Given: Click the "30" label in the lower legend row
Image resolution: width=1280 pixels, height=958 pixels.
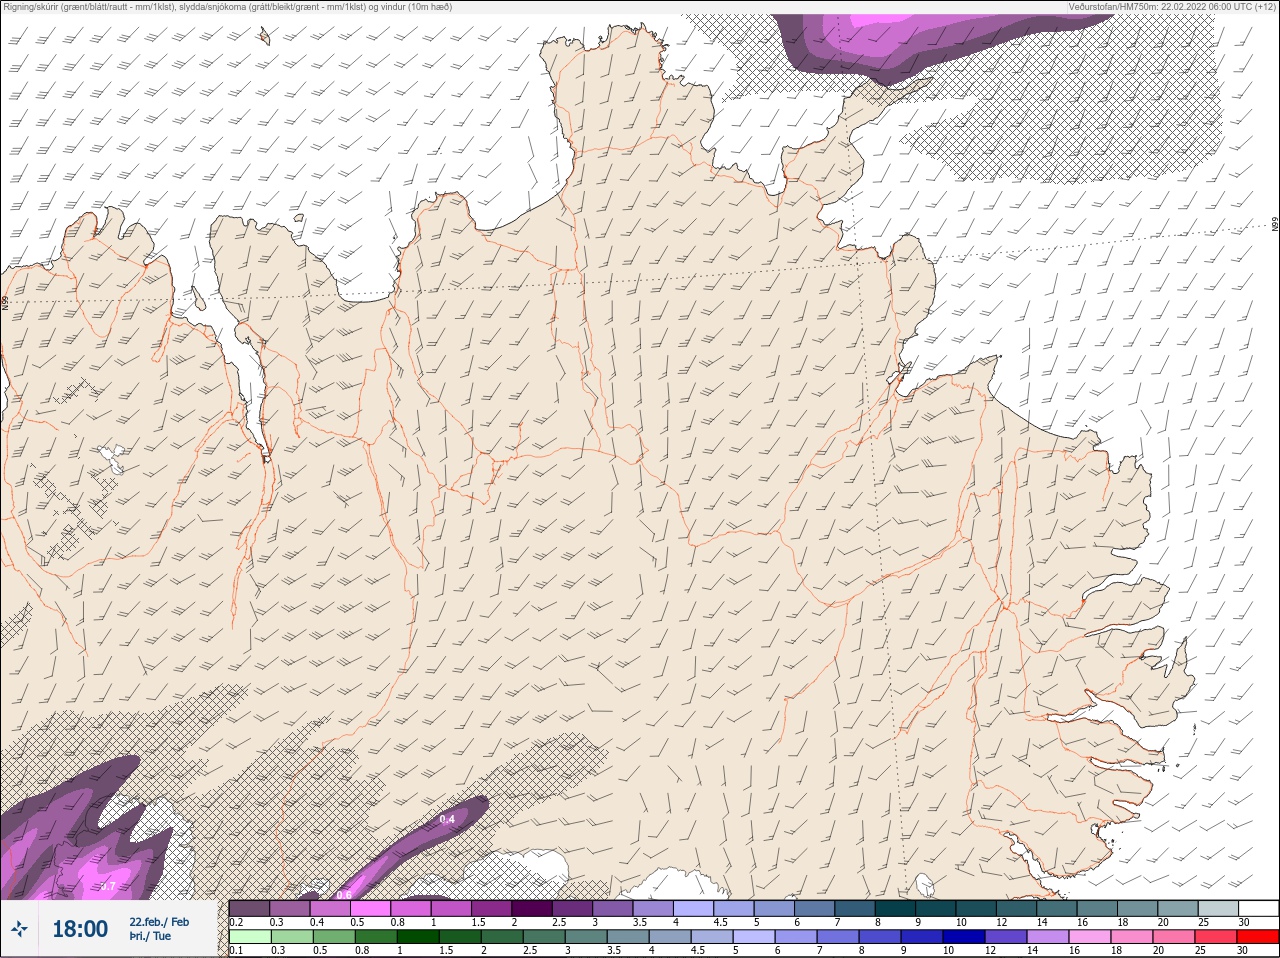Looking at the screenshot, I should 1243,950.
